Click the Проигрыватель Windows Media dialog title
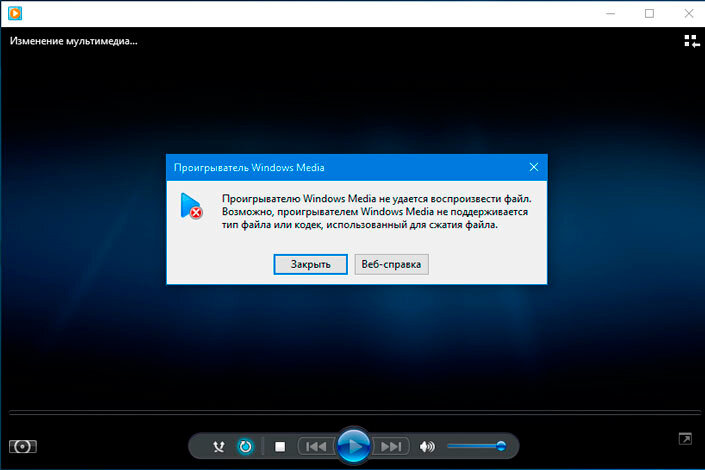This screenshot has width=705, height=470. (x=249, y=168)
